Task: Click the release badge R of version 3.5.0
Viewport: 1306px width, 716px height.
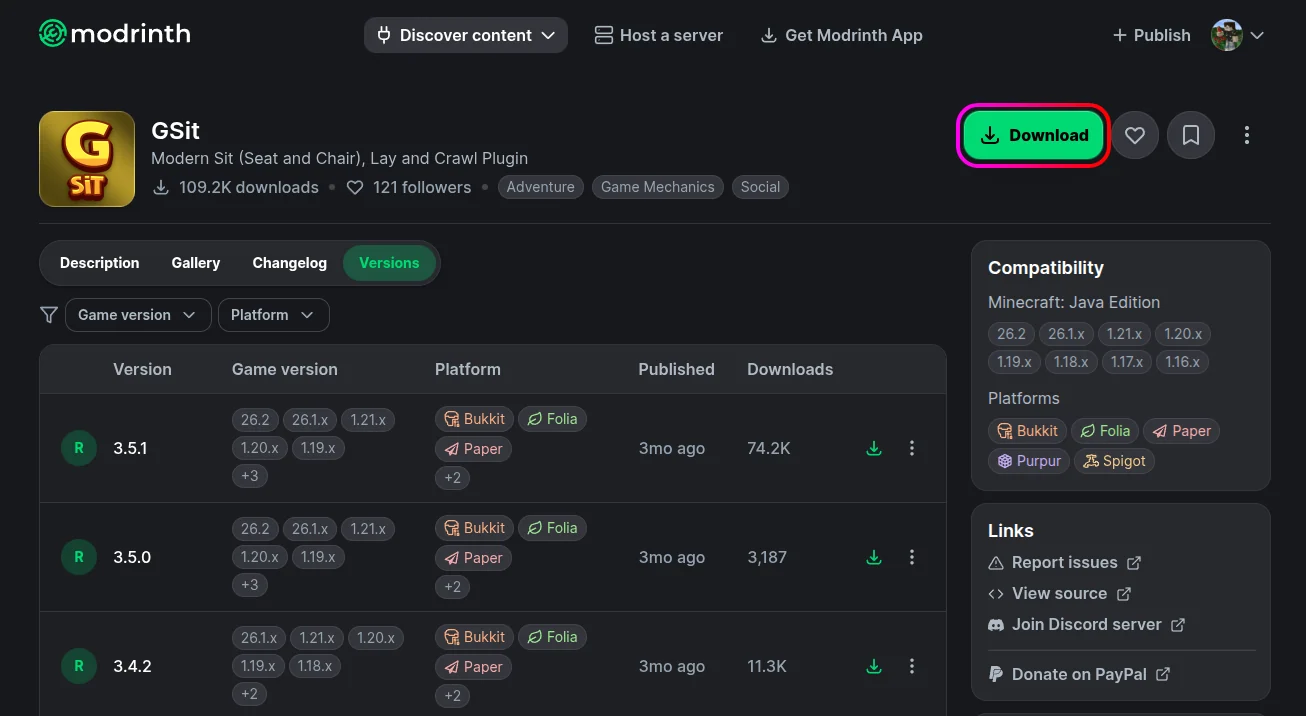Action: click(x=79, y=557)
